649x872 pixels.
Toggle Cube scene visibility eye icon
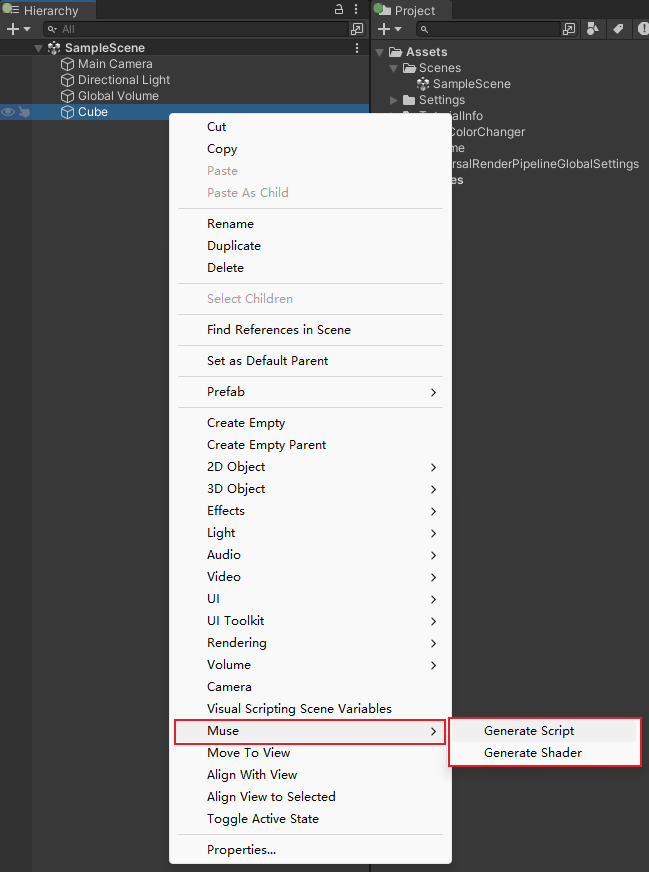(8, 112)
